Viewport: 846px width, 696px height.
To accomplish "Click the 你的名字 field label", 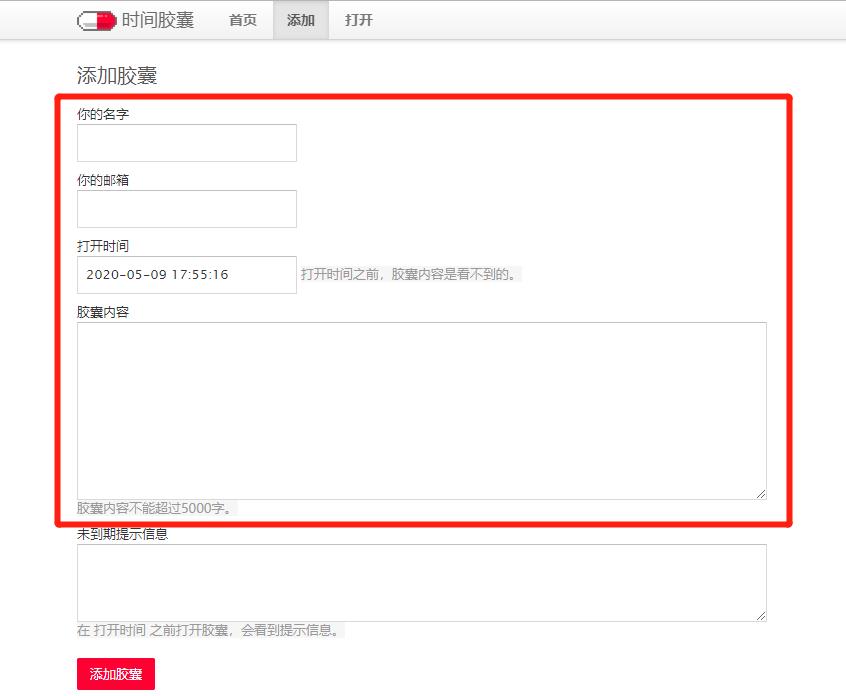I will click(x=97, y=113).
